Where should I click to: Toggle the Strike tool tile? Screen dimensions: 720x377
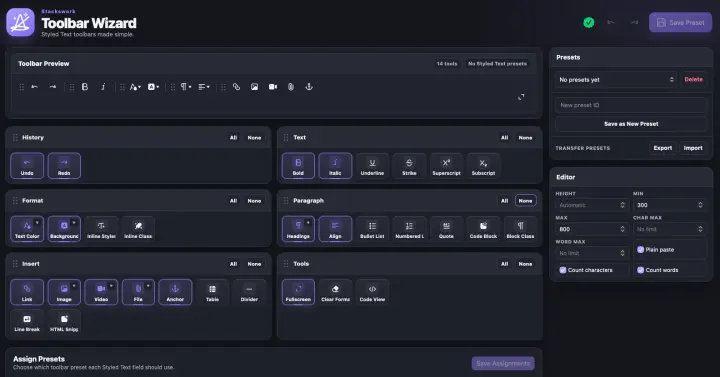409,166
